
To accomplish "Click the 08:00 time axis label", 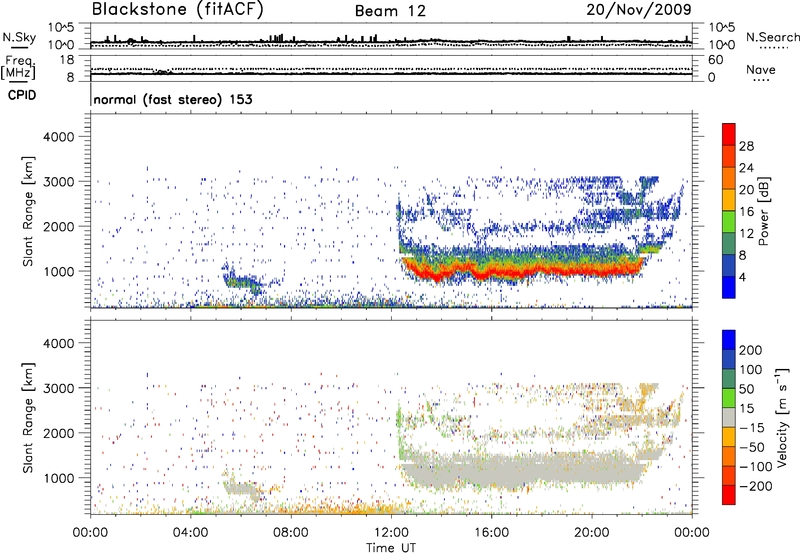I will tap(291, 533).
